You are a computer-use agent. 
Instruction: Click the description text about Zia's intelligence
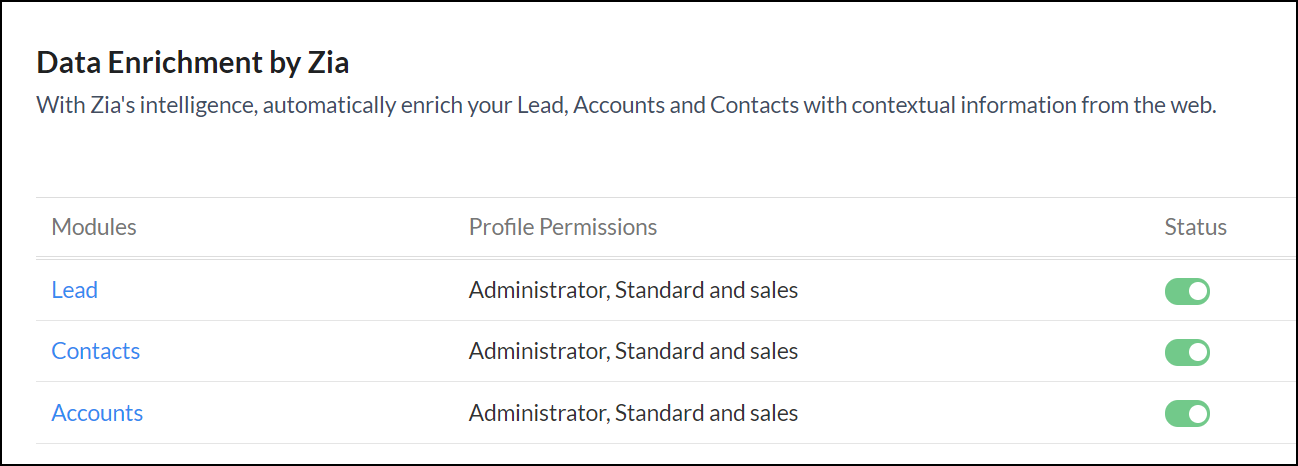coord(626,105)
